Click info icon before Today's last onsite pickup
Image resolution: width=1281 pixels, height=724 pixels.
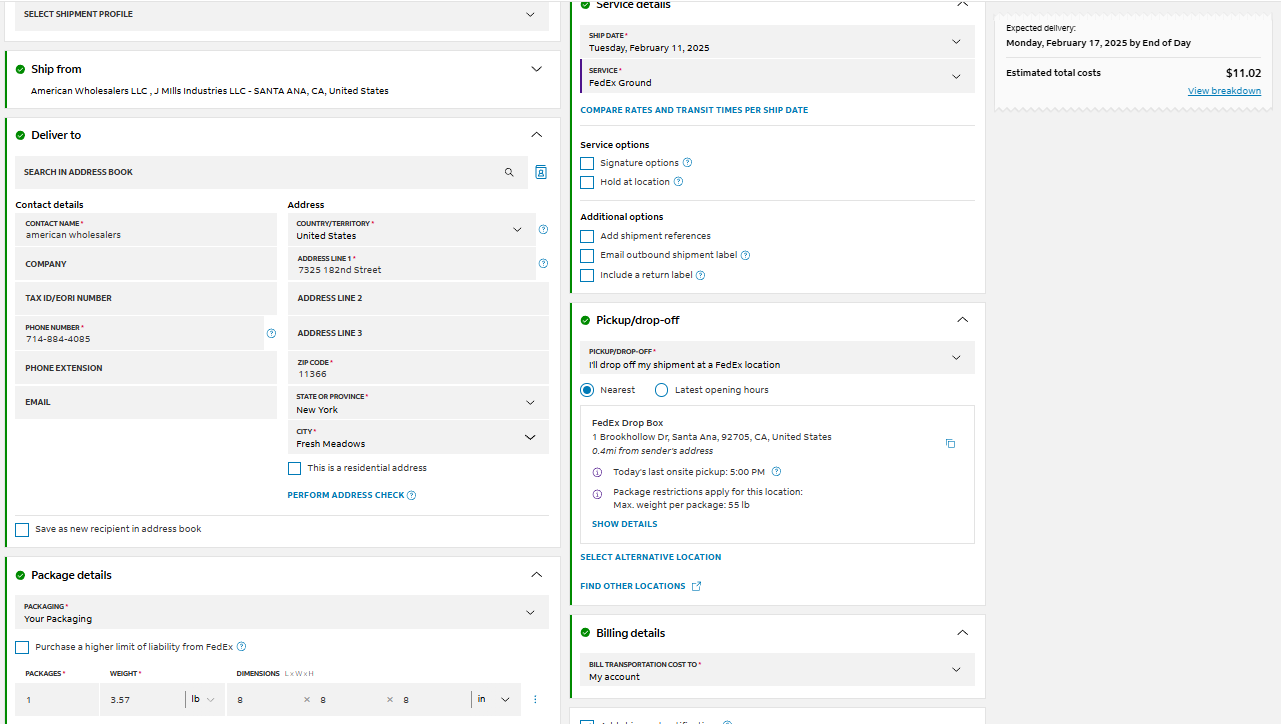[598, 472]
